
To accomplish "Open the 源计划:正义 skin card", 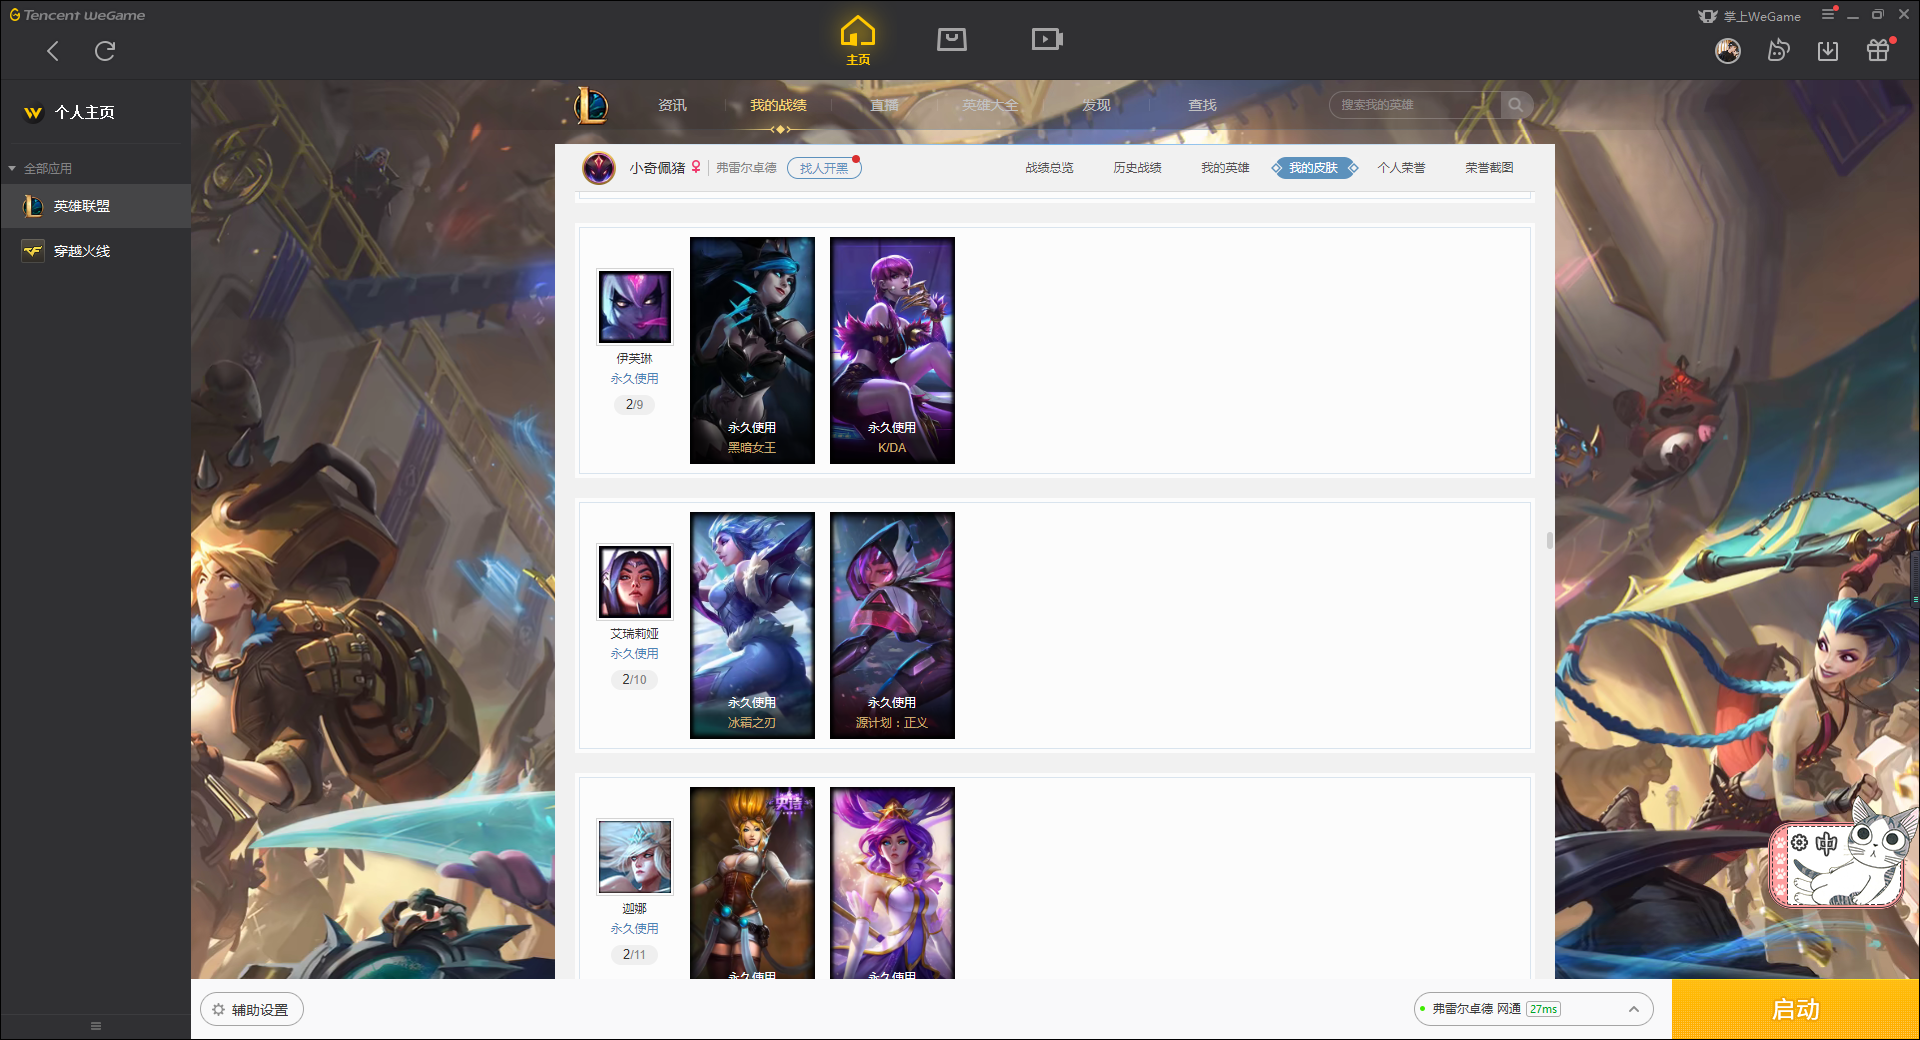I will pyautogui.click(x=892, y=625).
